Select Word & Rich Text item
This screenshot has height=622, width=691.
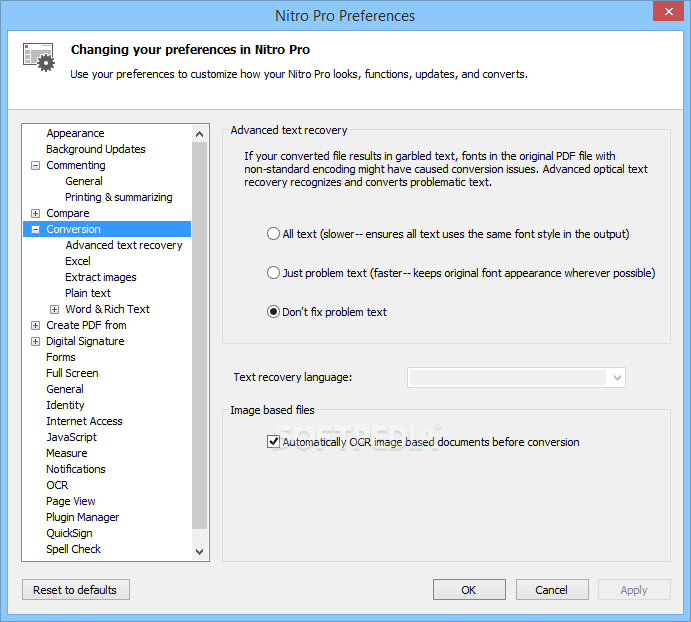tap(108, 309)
